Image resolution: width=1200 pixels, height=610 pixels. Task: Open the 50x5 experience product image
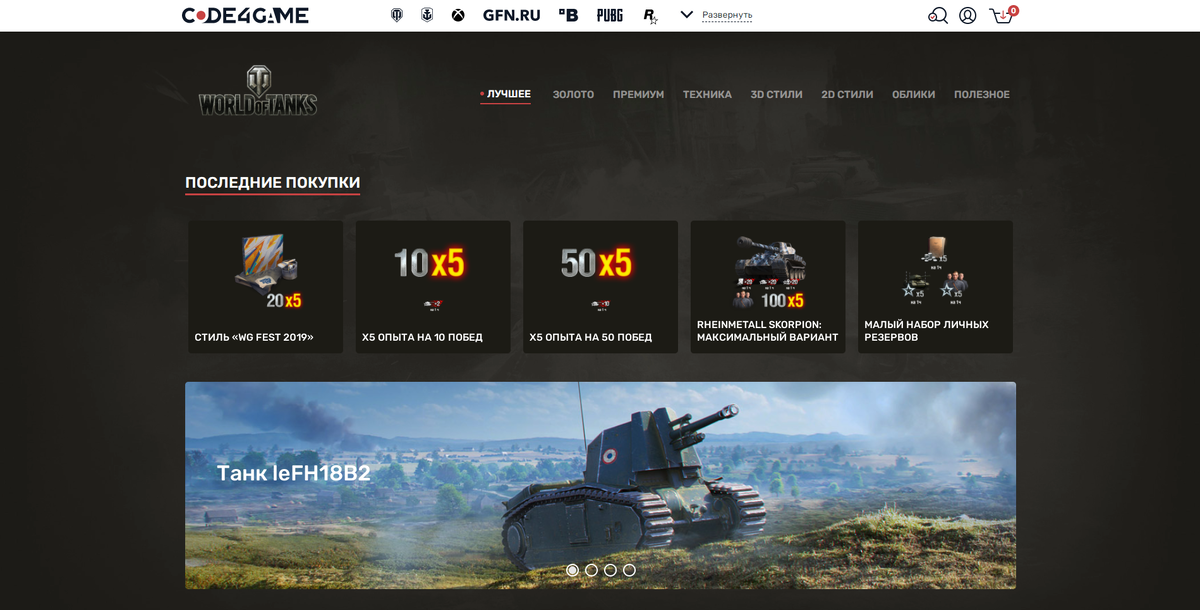tap(597, 270)
